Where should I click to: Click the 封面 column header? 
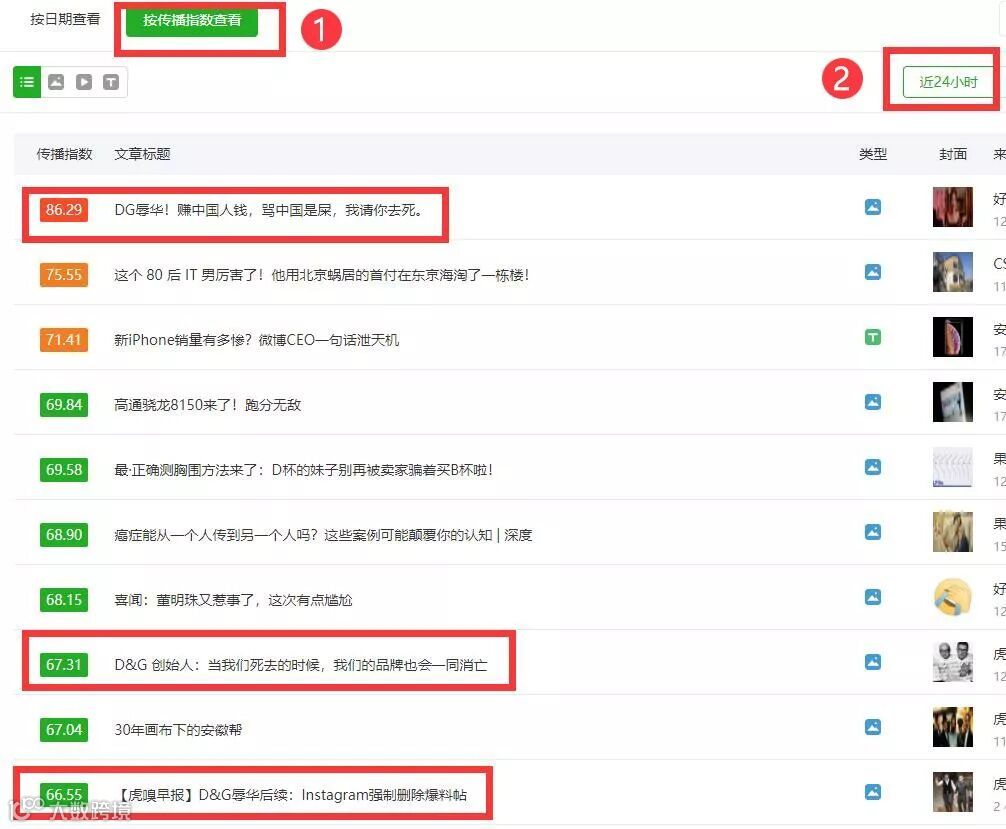[x=953, y=154]
